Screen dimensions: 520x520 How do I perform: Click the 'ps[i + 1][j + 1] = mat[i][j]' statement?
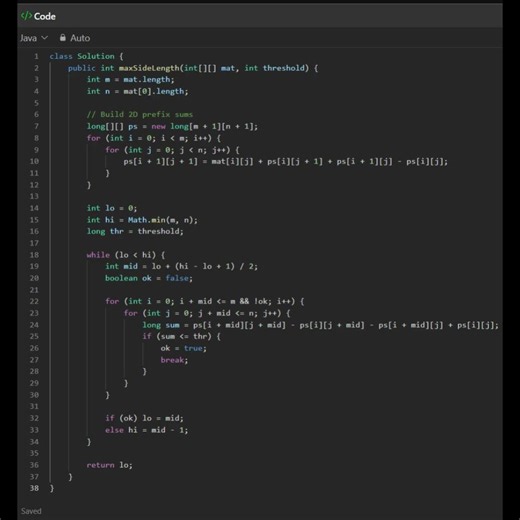285,161
